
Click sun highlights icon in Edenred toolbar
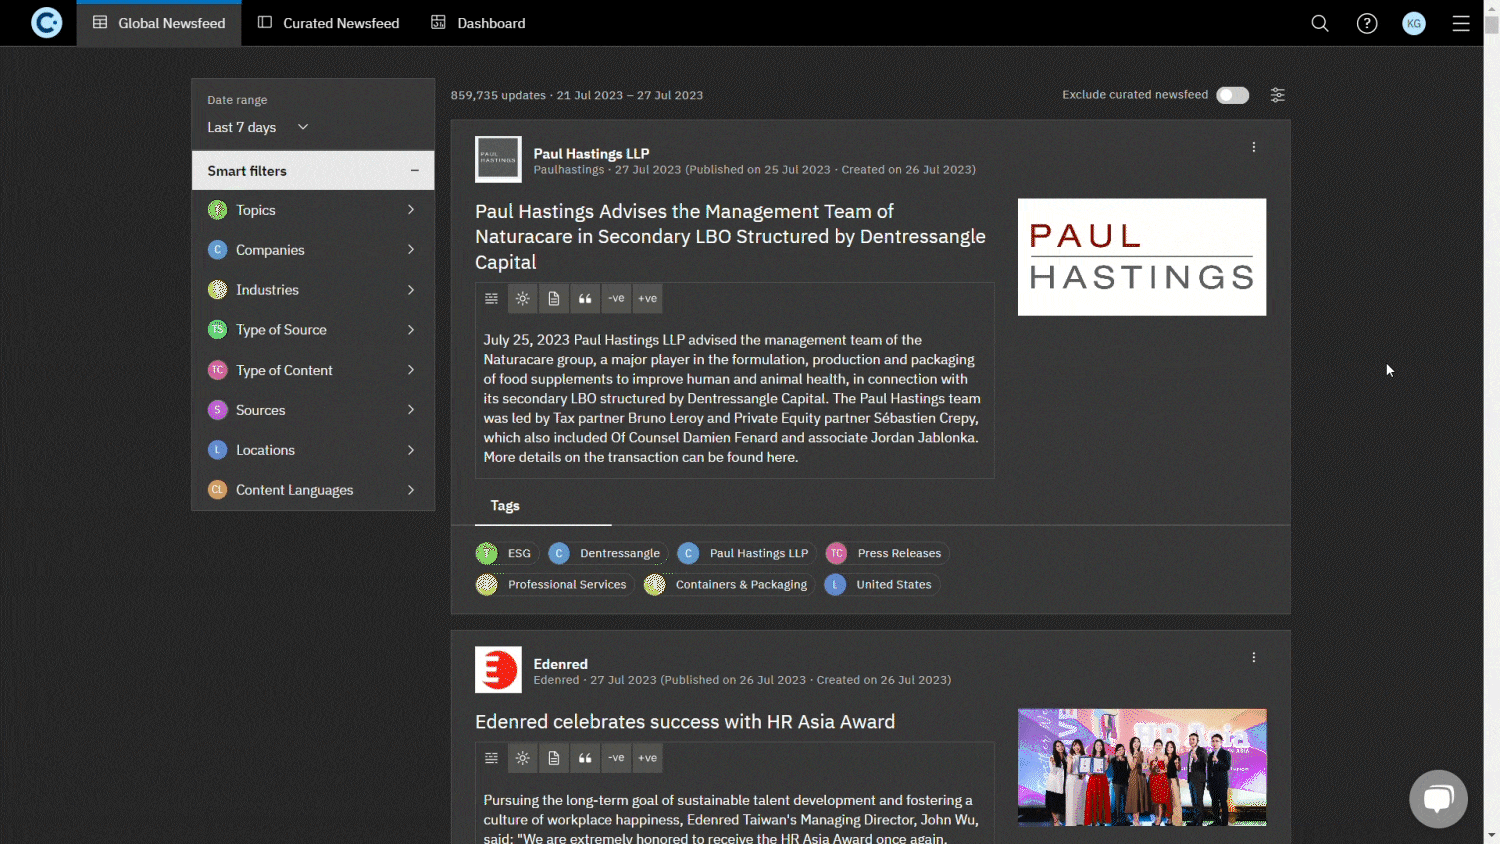pos(522,758)
